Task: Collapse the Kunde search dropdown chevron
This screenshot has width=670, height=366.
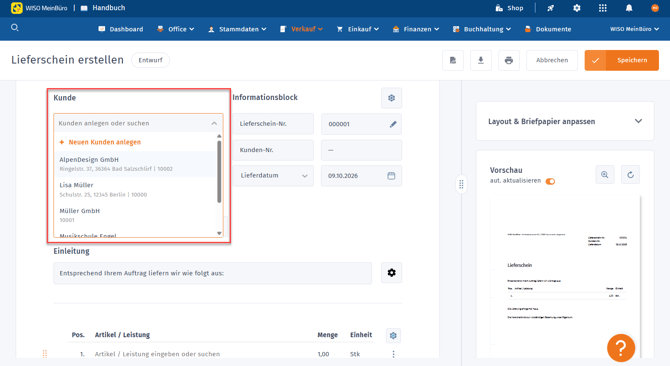Action: (214, 123)
